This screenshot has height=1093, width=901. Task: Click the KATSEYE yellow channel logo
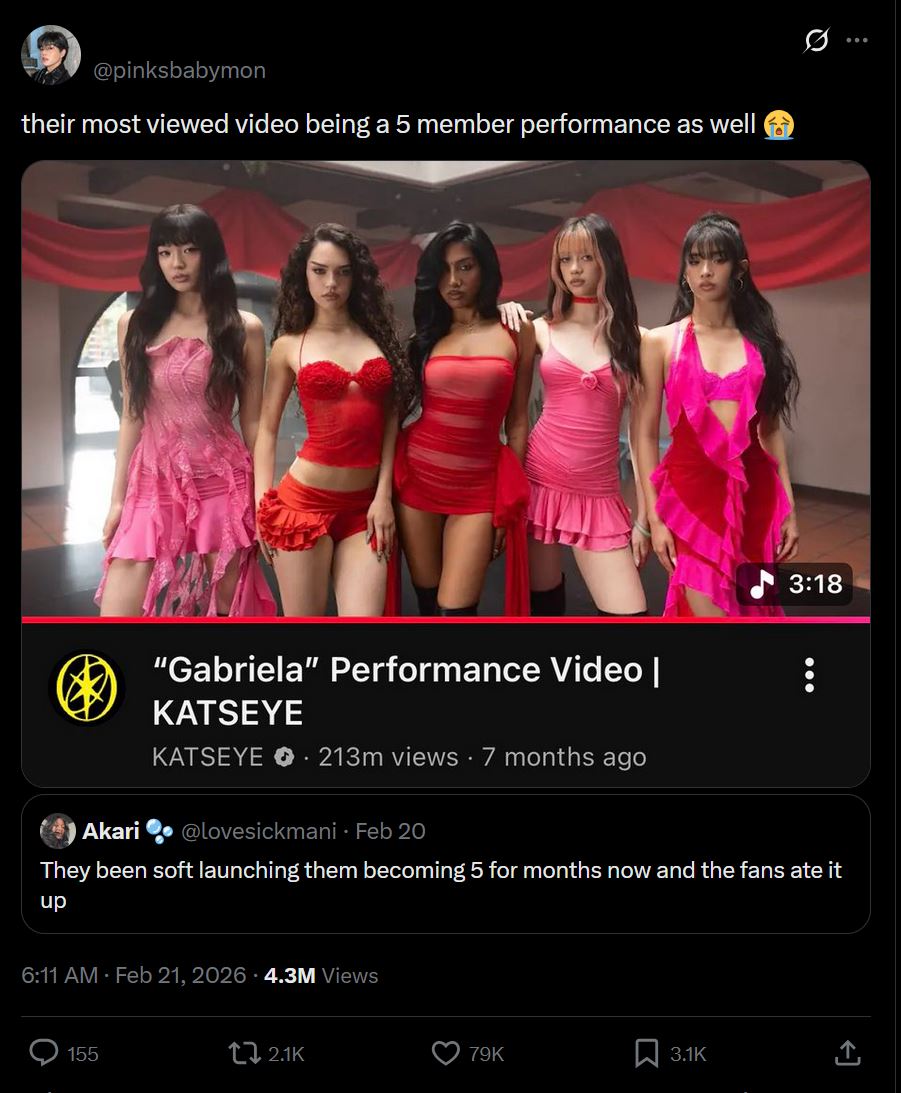pyautogui.click(x=86, y=688)
